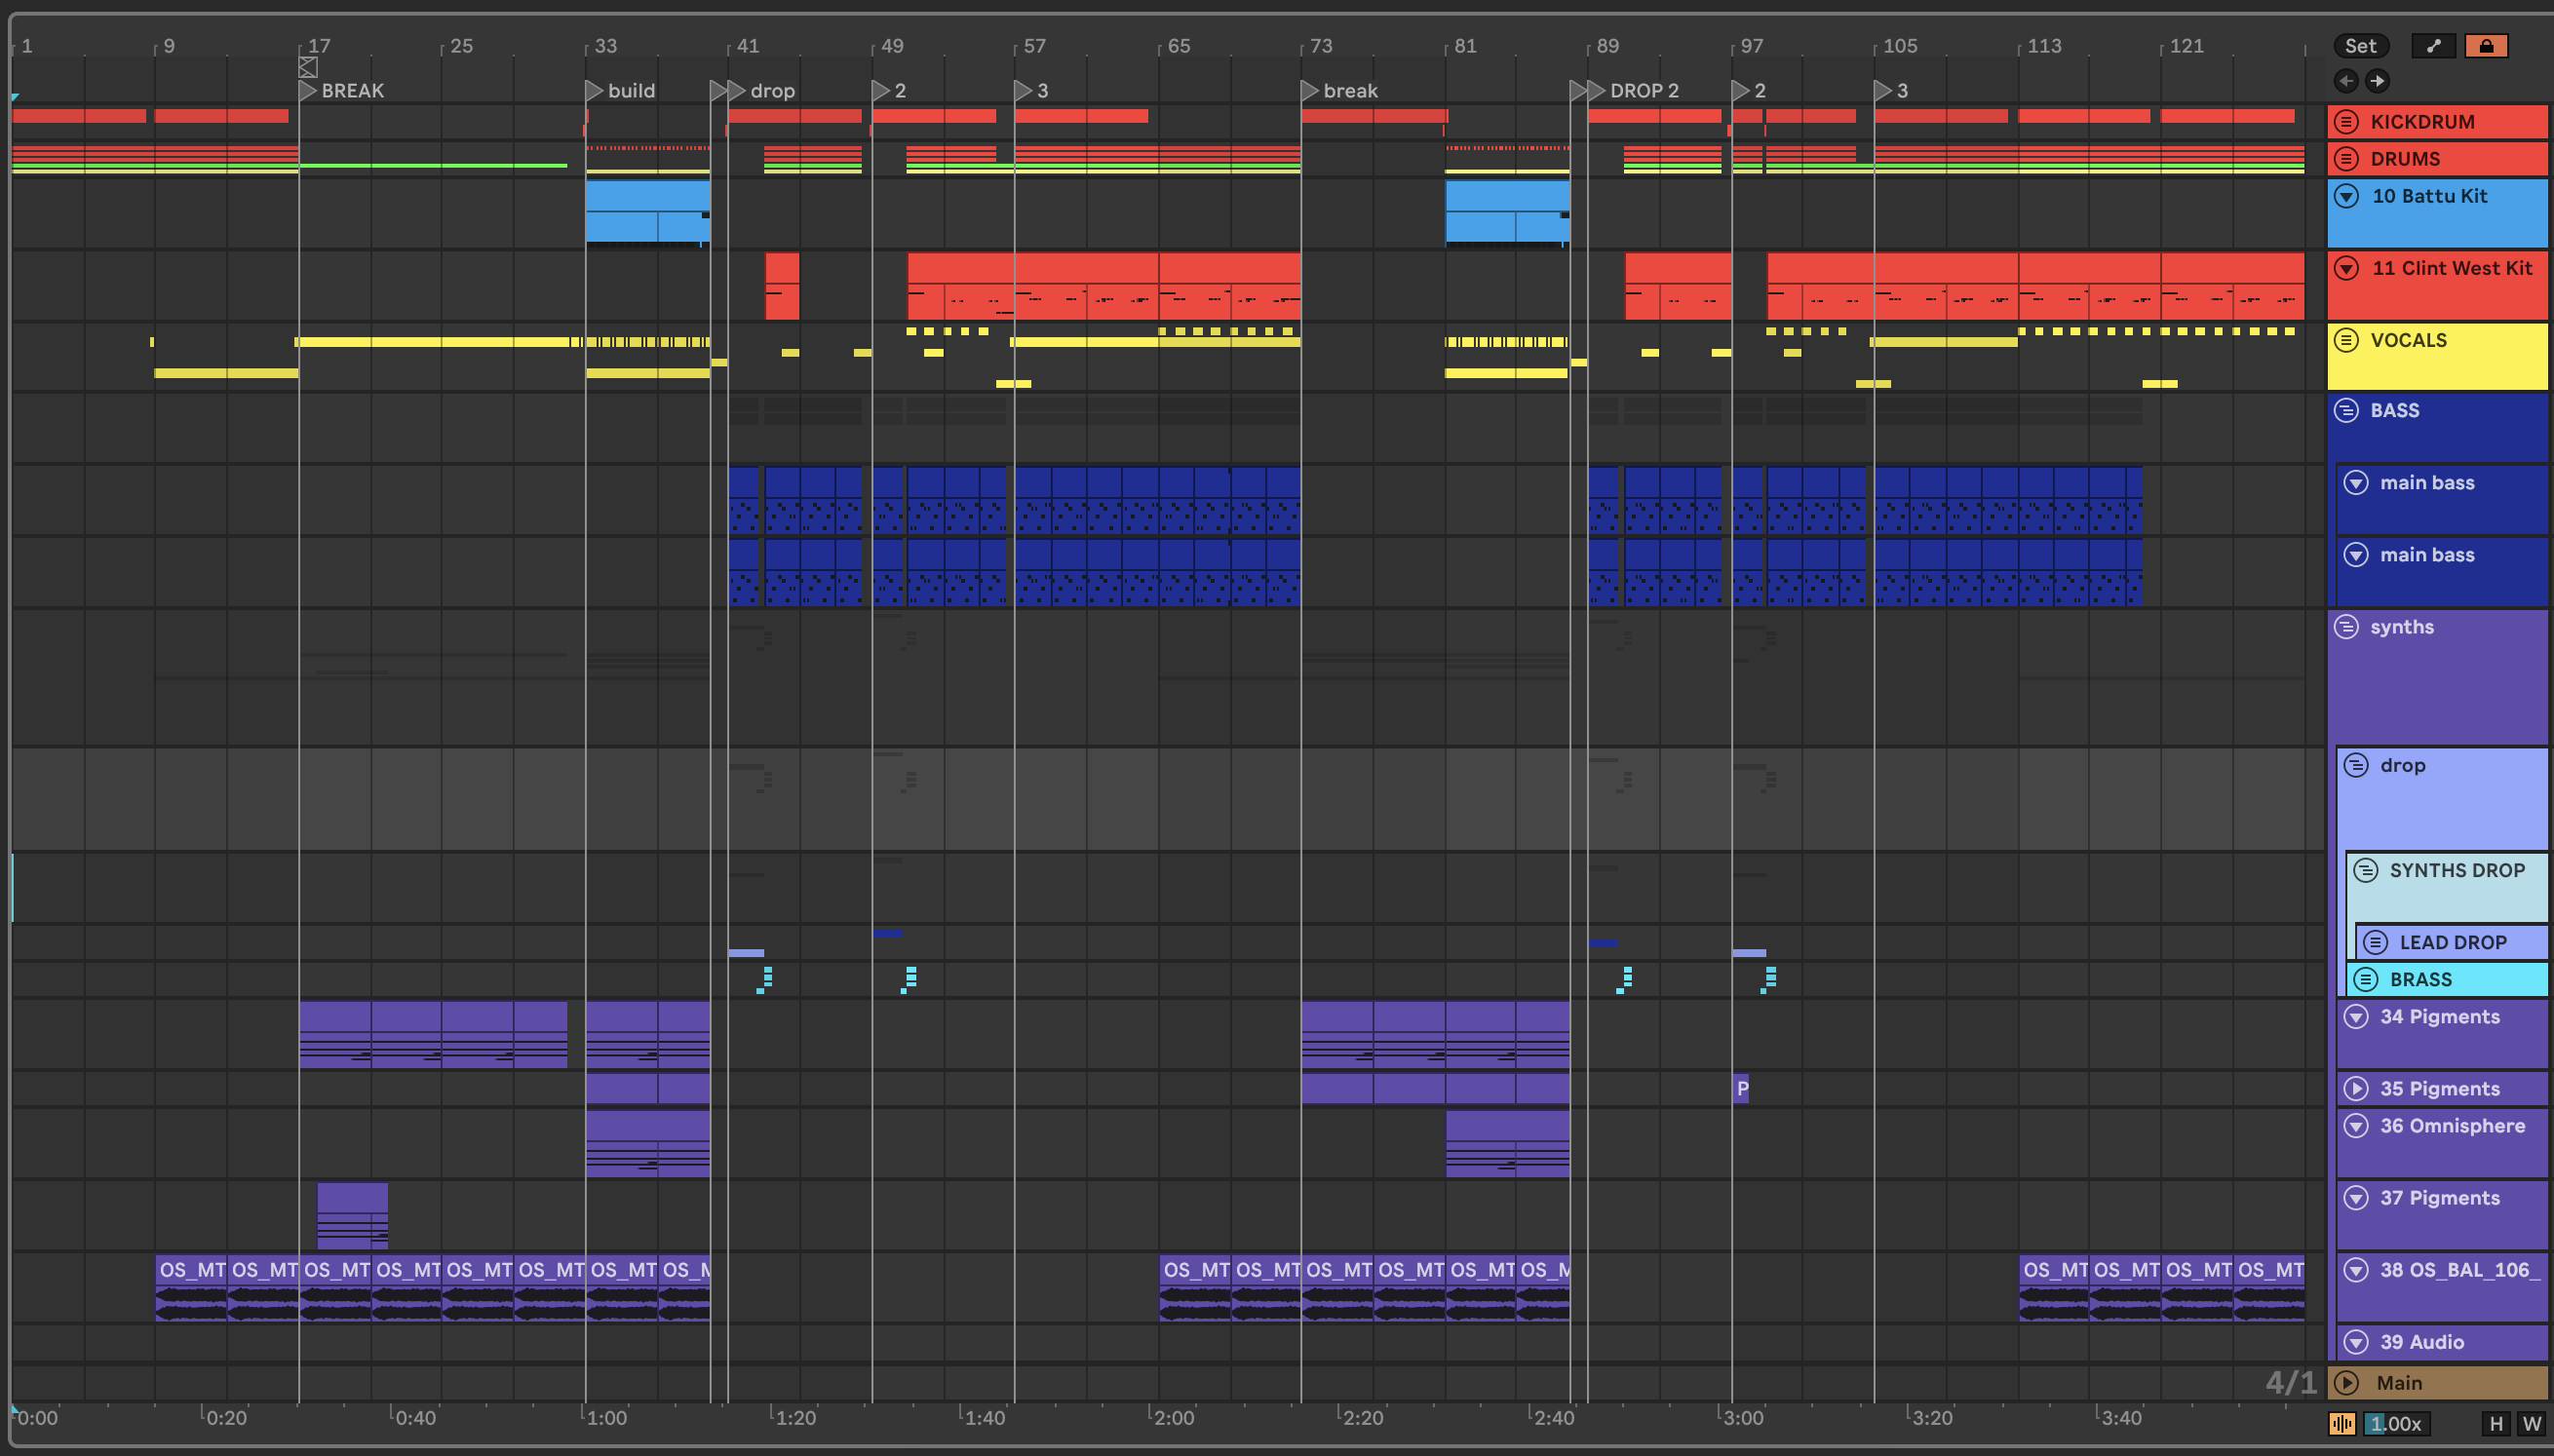The image size is (2554, 1456).
Task: Click the VOCALS group fold icon
Action: pos(2346,340)
